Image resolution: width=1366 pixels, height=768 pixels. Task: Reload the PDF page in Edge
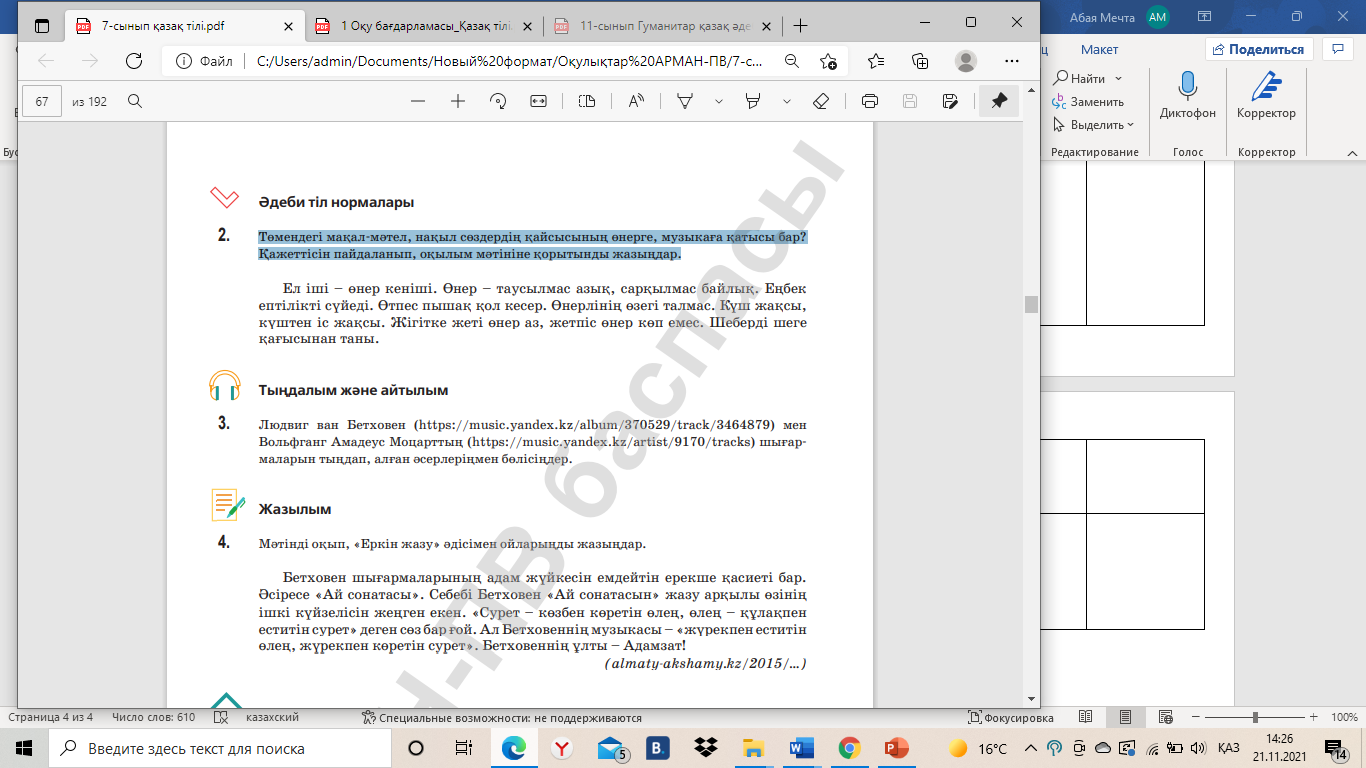click(x=133, y=61)
